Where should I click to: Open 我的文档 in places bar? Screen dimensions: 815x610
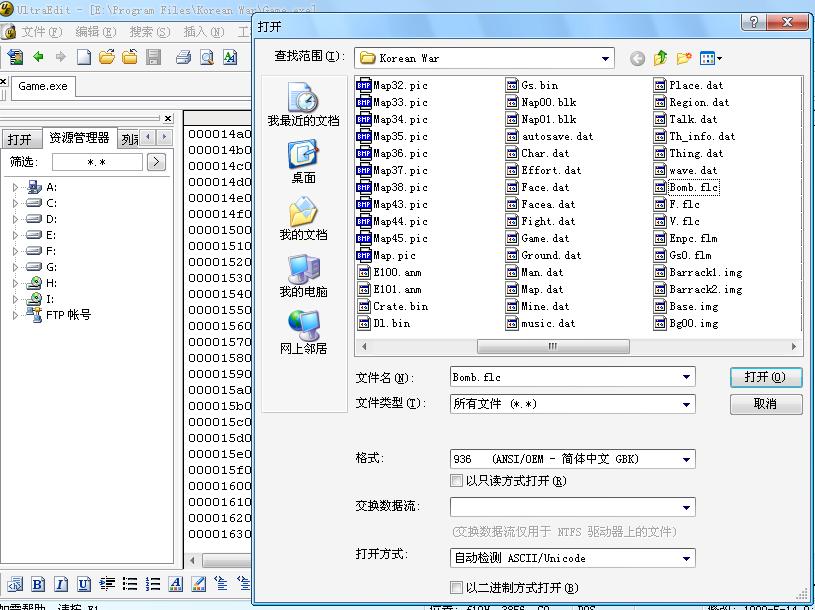(303, 218)
